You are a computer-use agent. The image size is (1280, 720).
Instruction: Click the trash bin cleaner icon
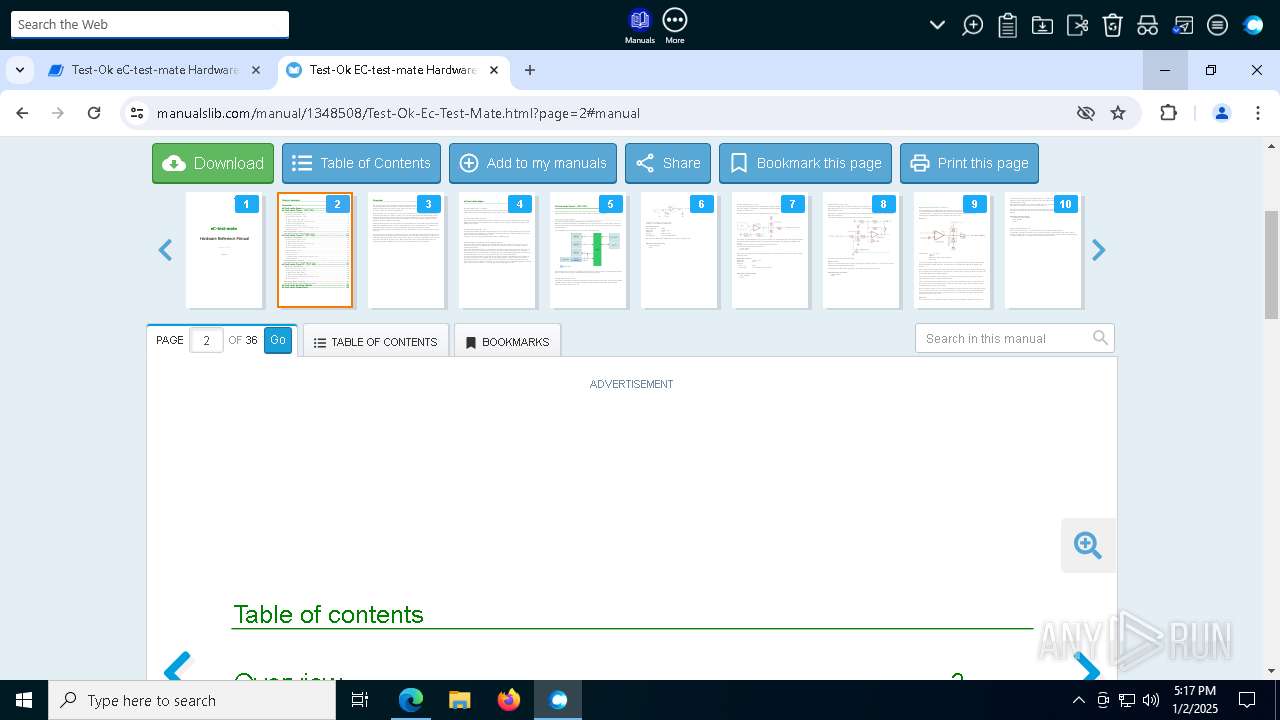[1112, 25]
